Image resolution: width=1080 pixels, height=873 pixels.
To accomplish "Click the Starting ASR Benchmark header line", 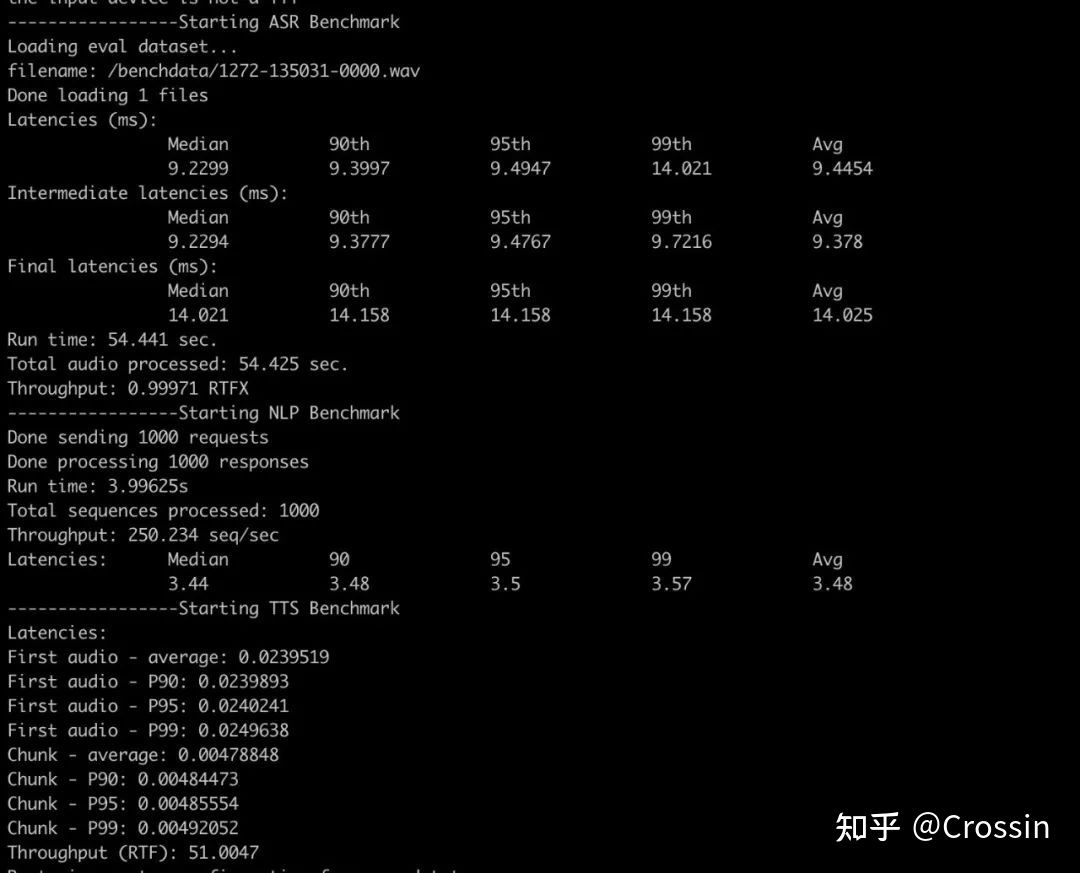I will [203, 22].
